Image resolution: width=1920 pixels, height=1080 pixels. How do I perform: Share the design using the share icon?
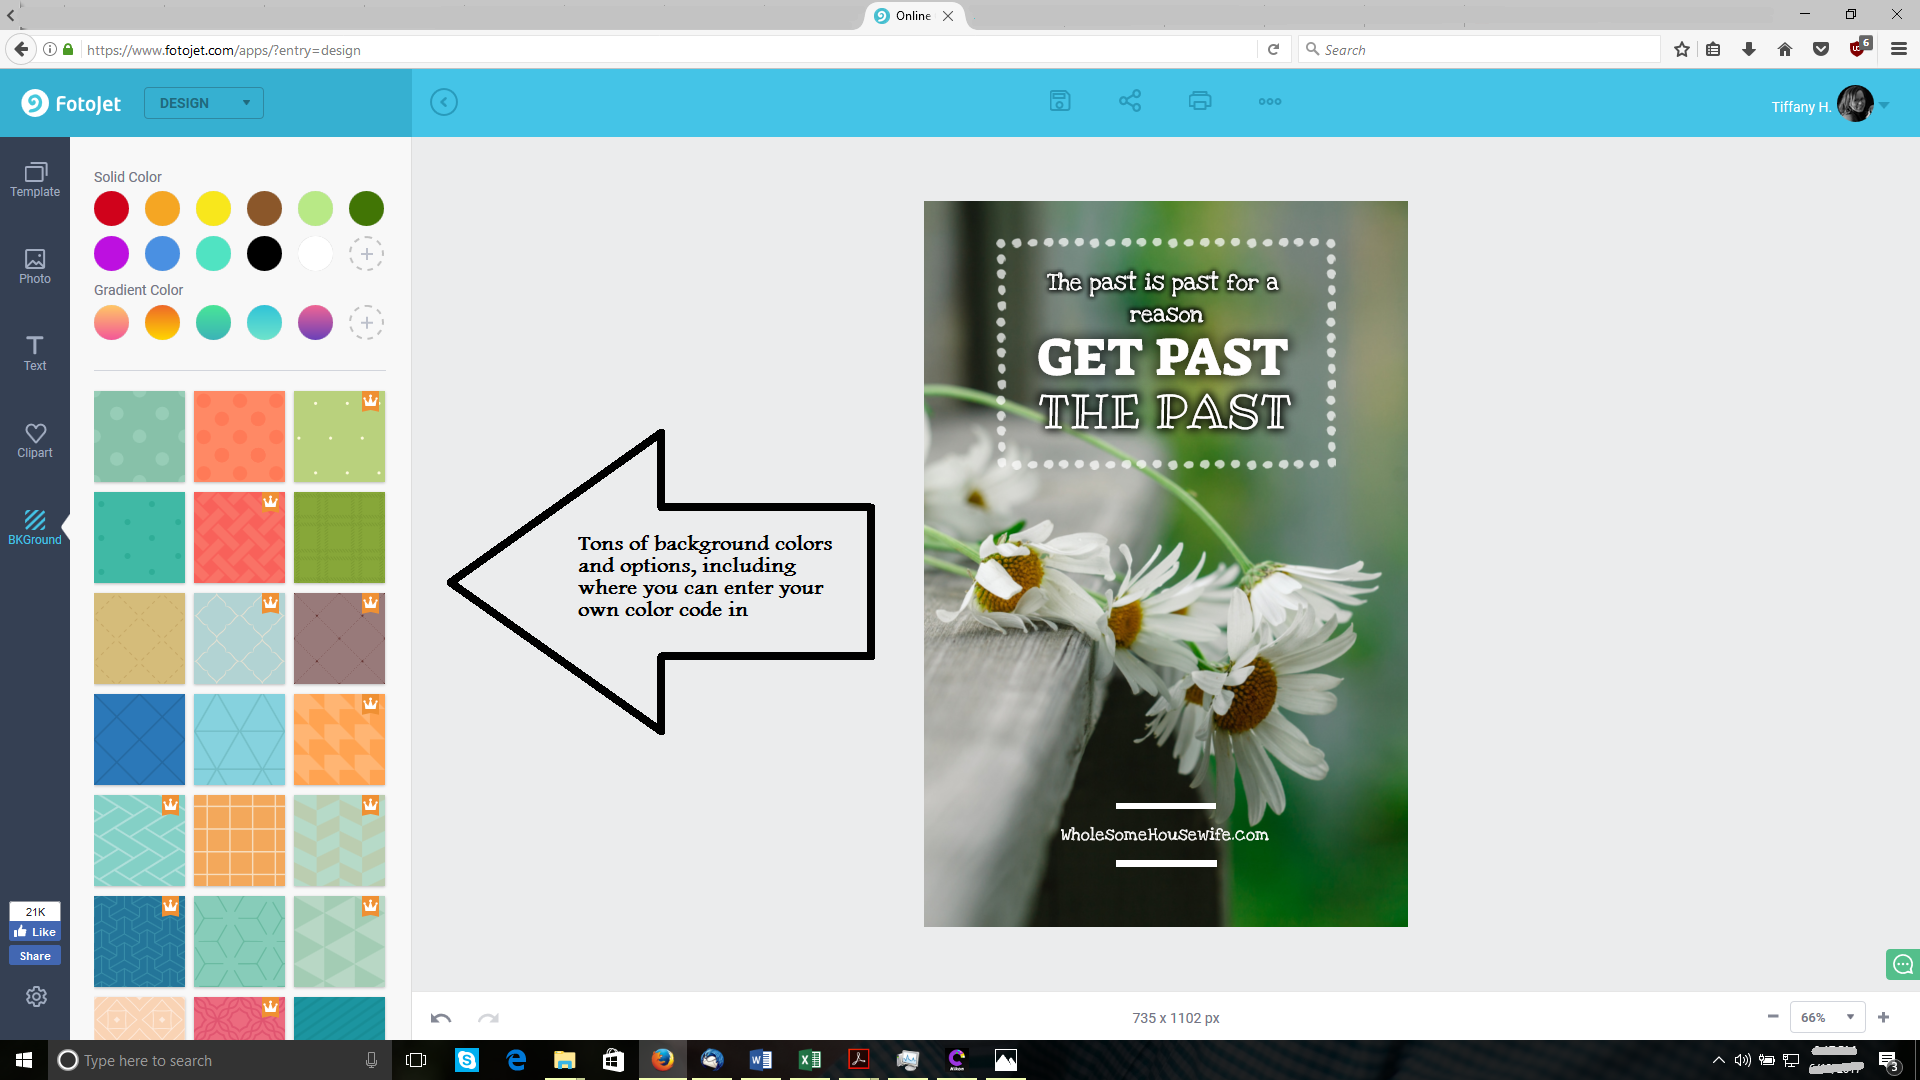1130,101
